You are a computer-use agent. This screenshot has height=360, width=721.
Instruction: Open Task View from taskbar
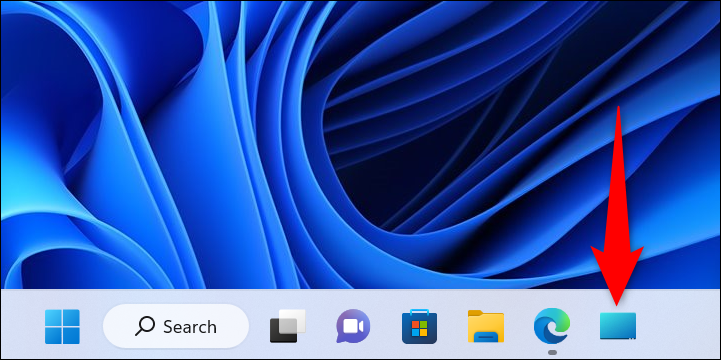click(x=288, y=326)
